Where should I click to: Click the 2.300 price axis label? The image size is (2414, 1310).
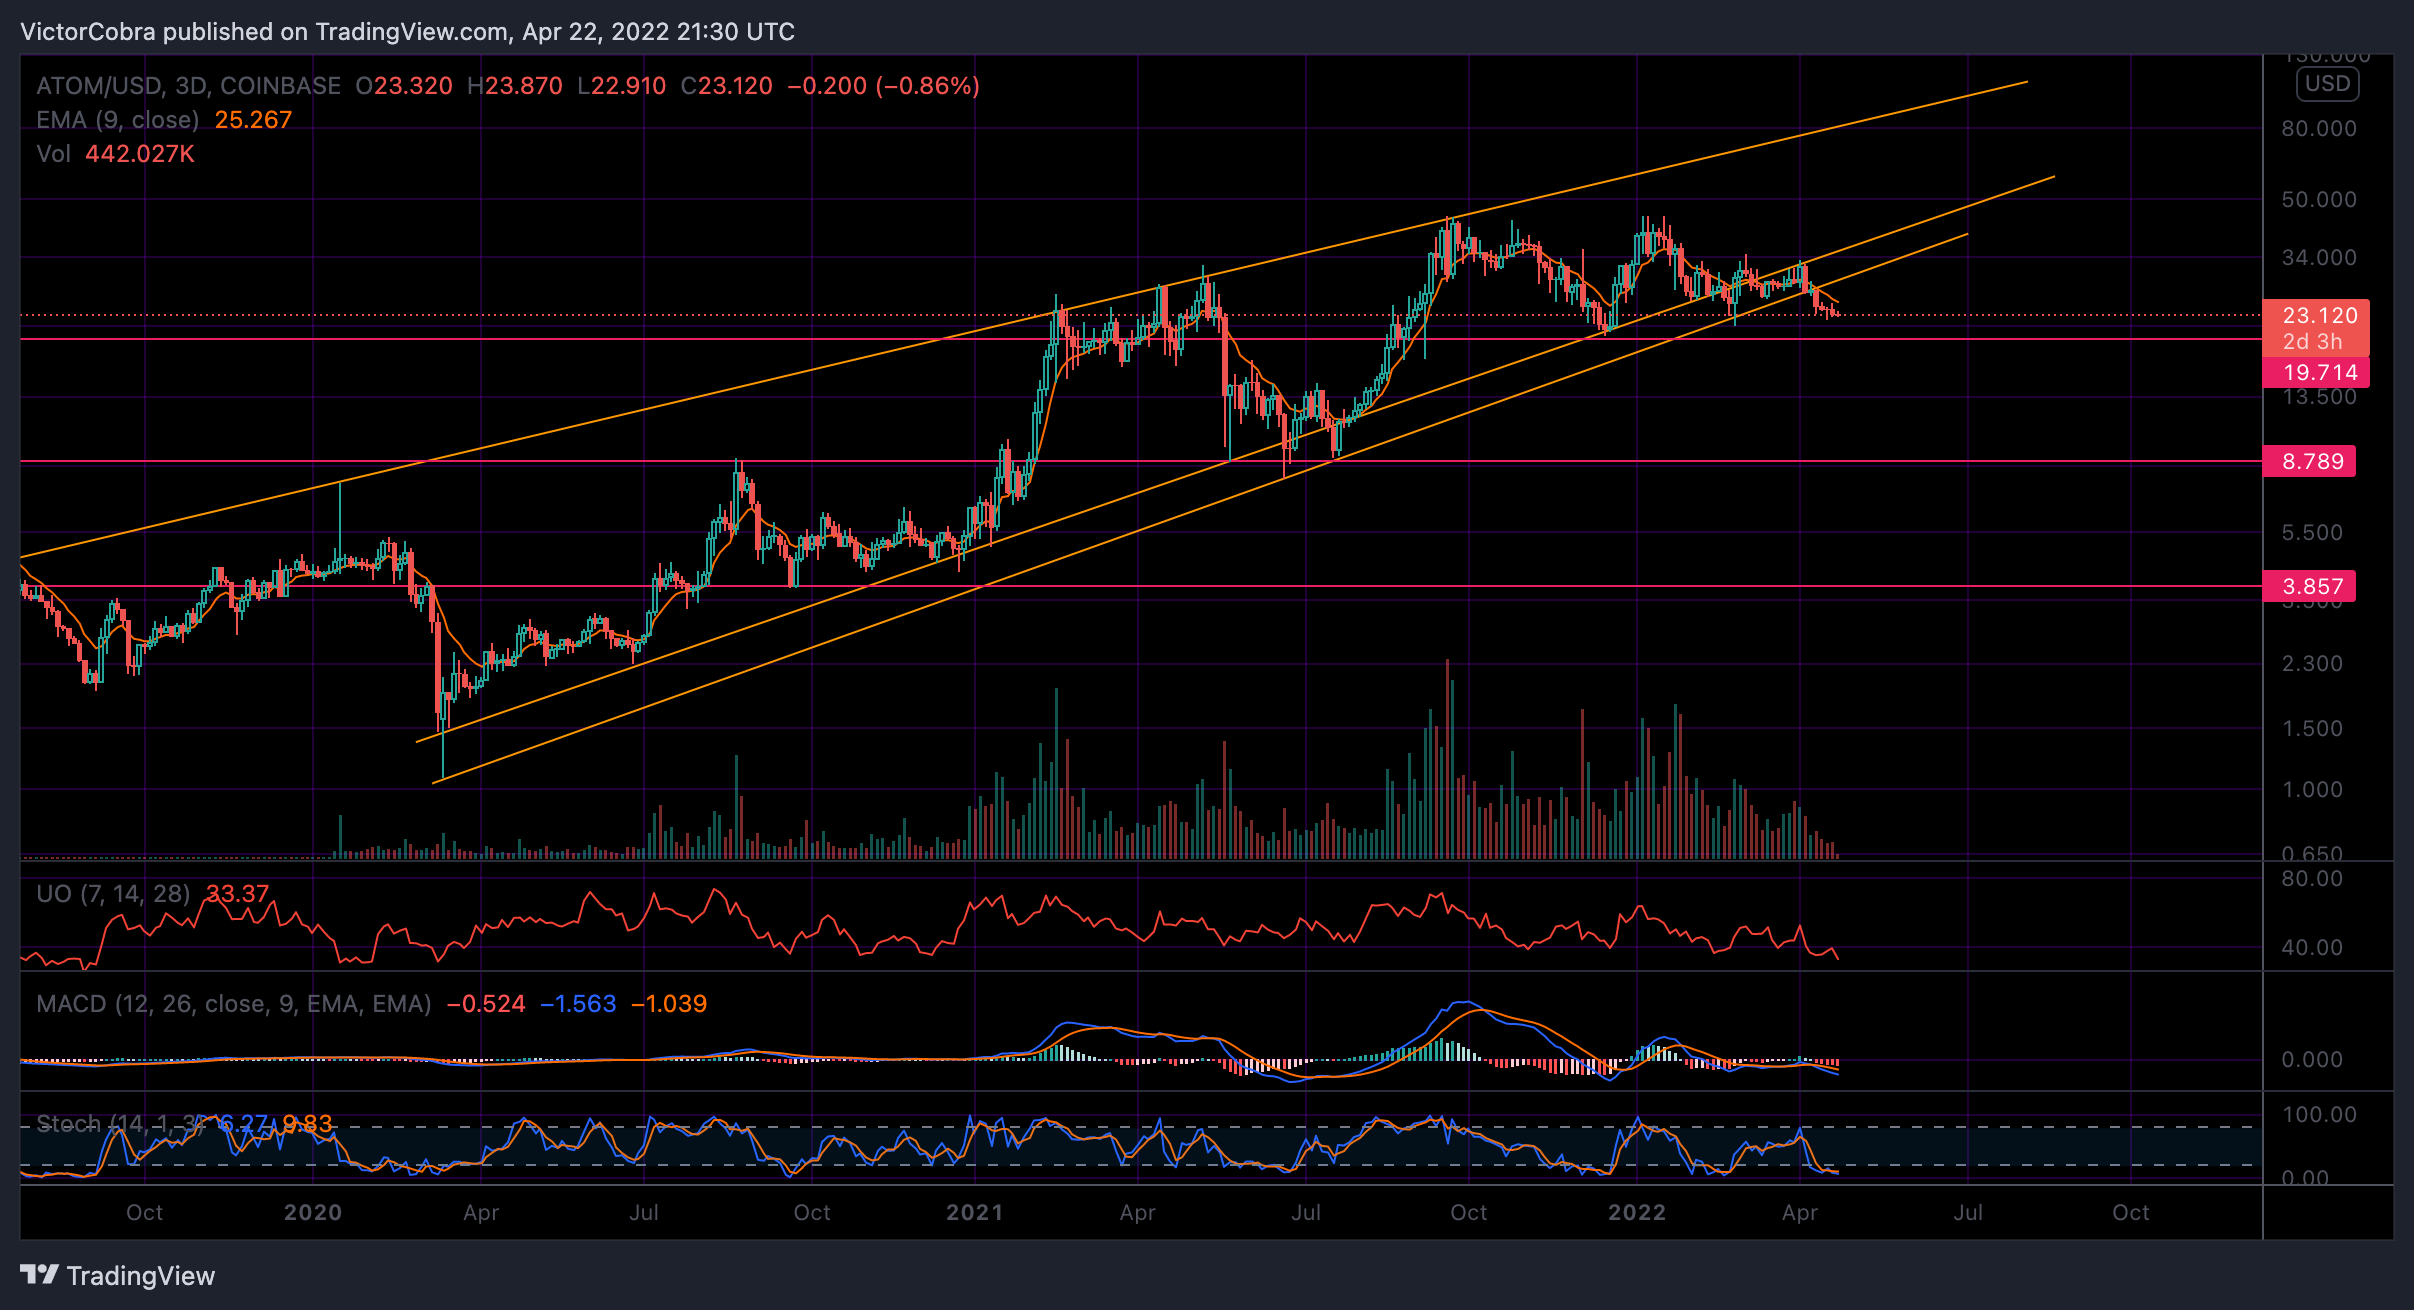2312,664
